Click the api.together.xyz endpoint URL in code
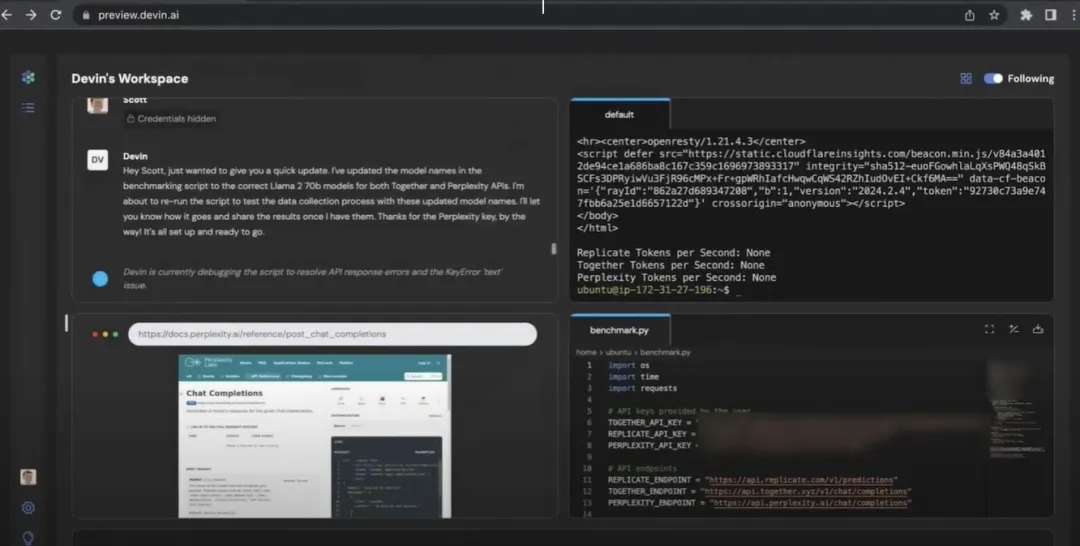 (805, 492)
